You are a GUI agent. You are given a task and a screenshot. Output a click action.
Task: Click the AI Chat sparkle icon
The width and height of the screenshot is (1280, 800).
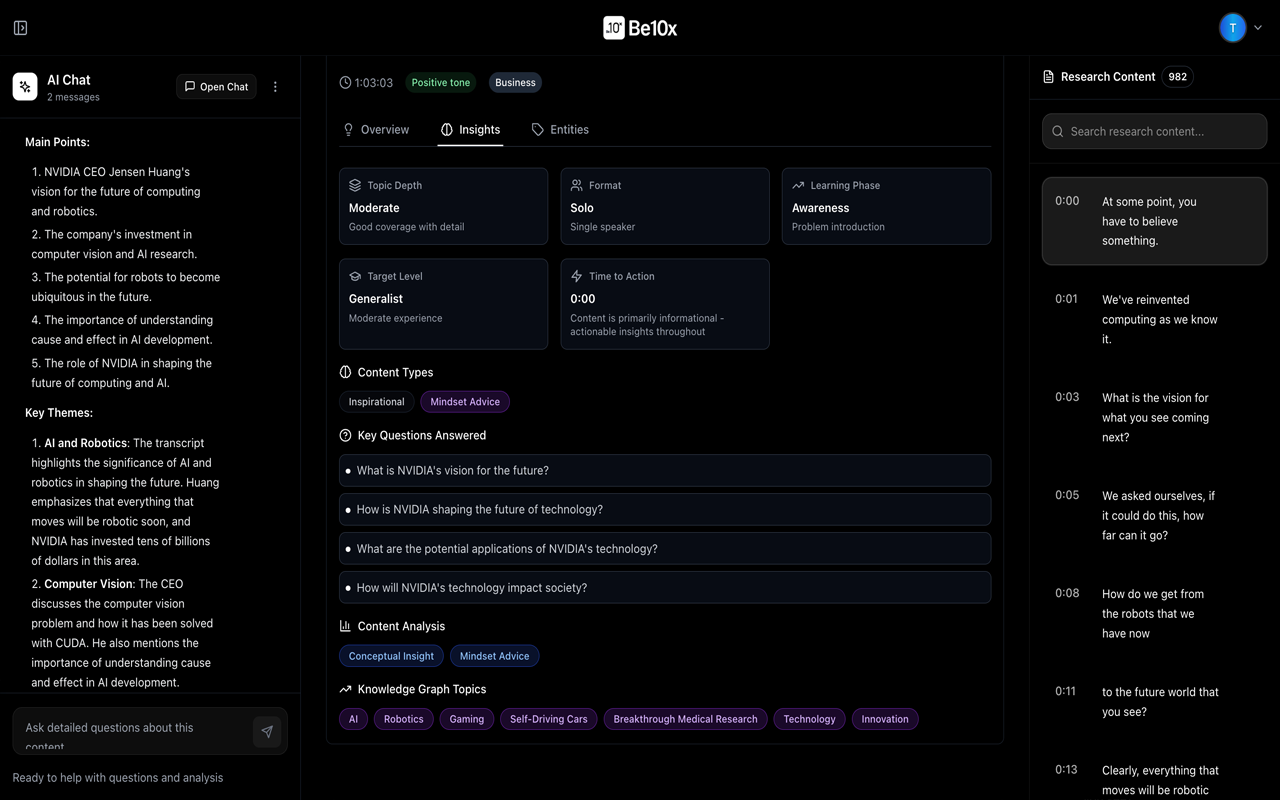tap(25, 87)
